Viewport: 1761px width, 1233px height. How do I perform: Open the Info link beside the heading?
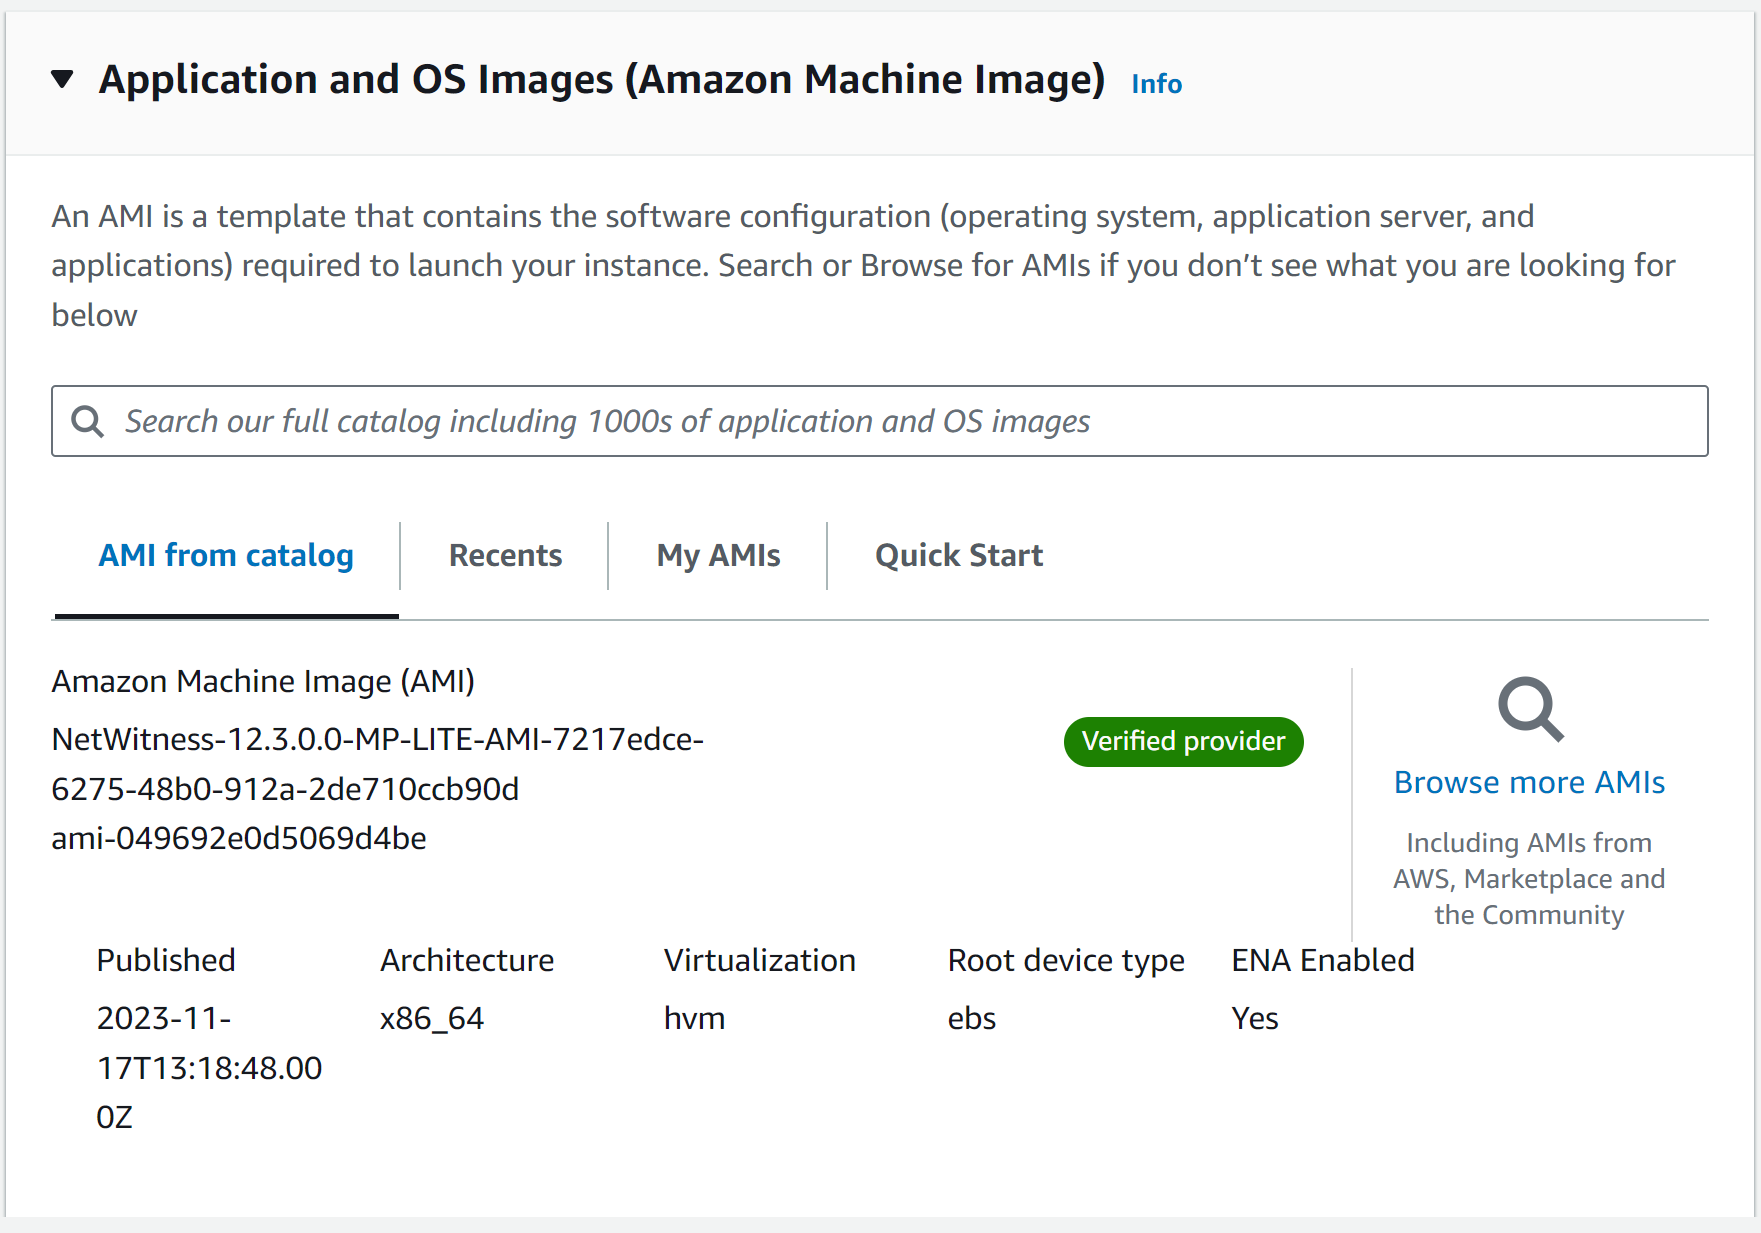point(1156,84)
